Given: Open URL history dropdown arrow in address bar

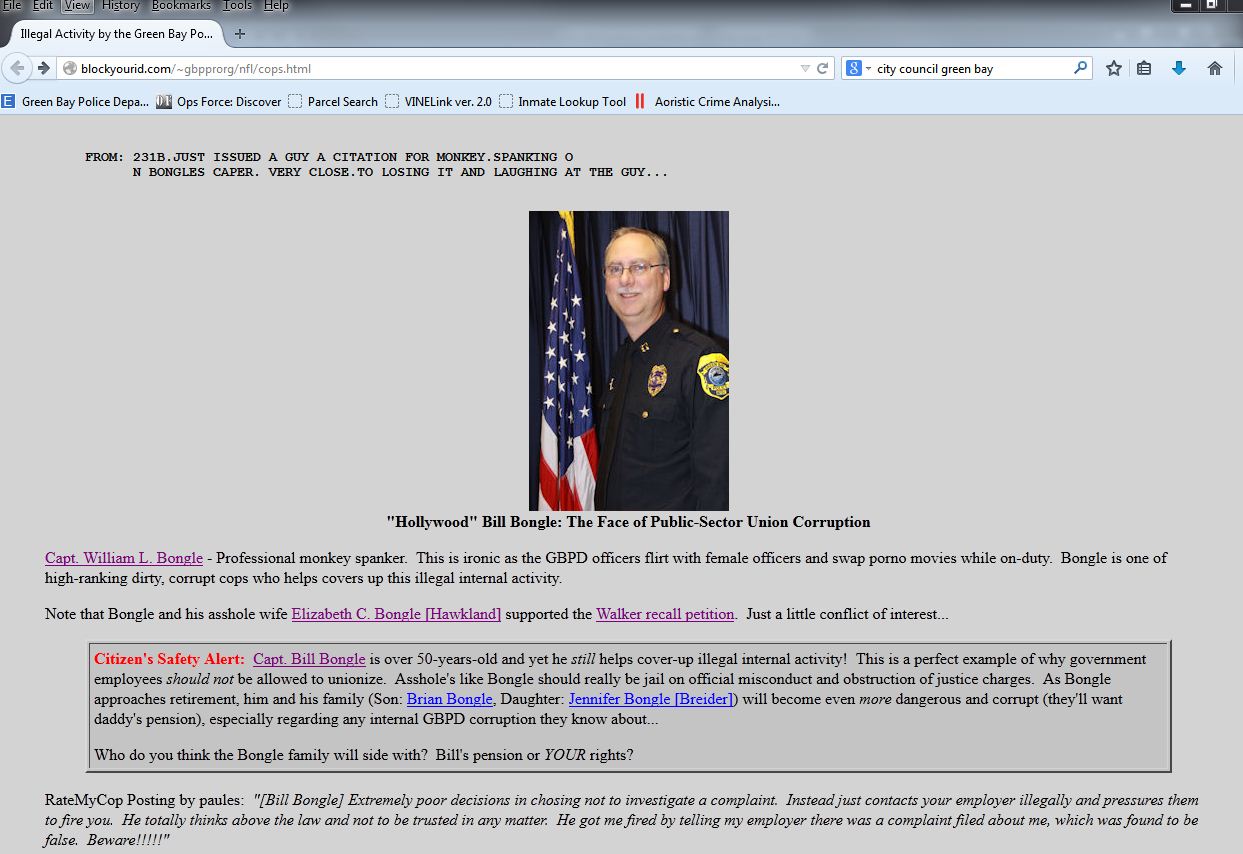Looking at the screenshot, I should pyautogui.click(x=805, y=69).
